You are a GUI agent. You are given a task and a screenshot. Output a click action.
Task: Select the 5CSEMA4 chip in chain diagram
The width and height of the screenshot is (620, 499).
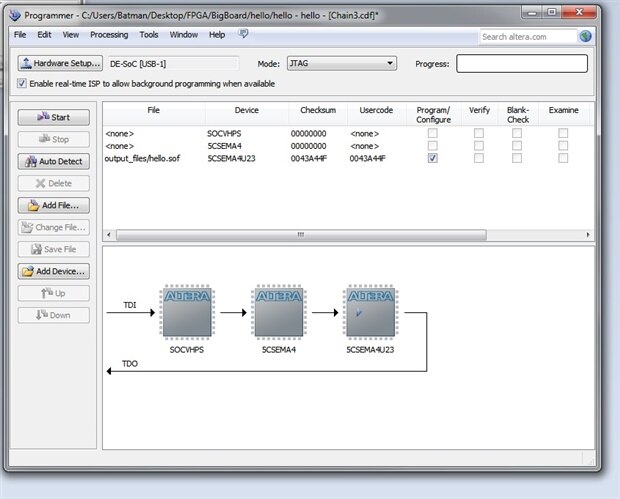(x=279, y=311)
